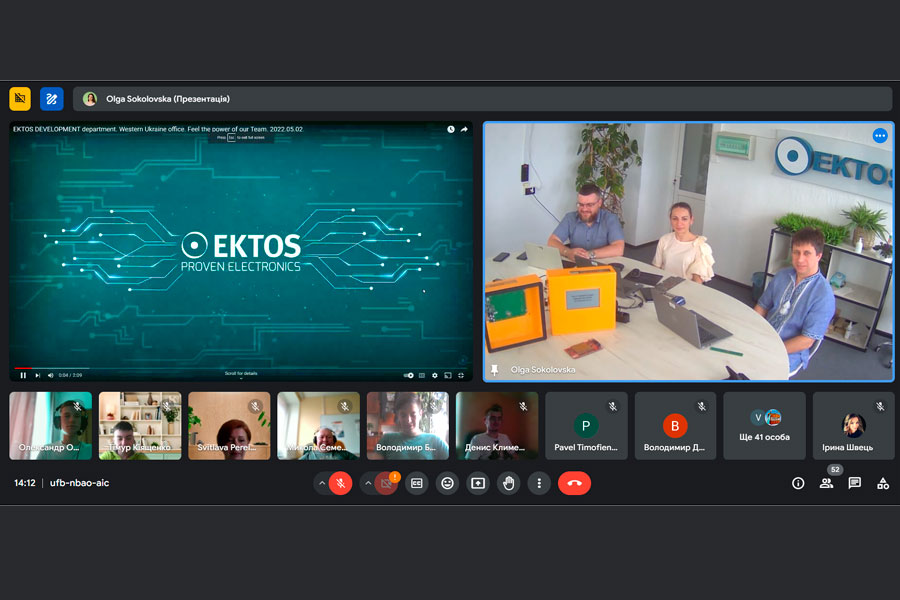
Task: Click the 52 participants count badge
Action: click(x=835, y=470)
